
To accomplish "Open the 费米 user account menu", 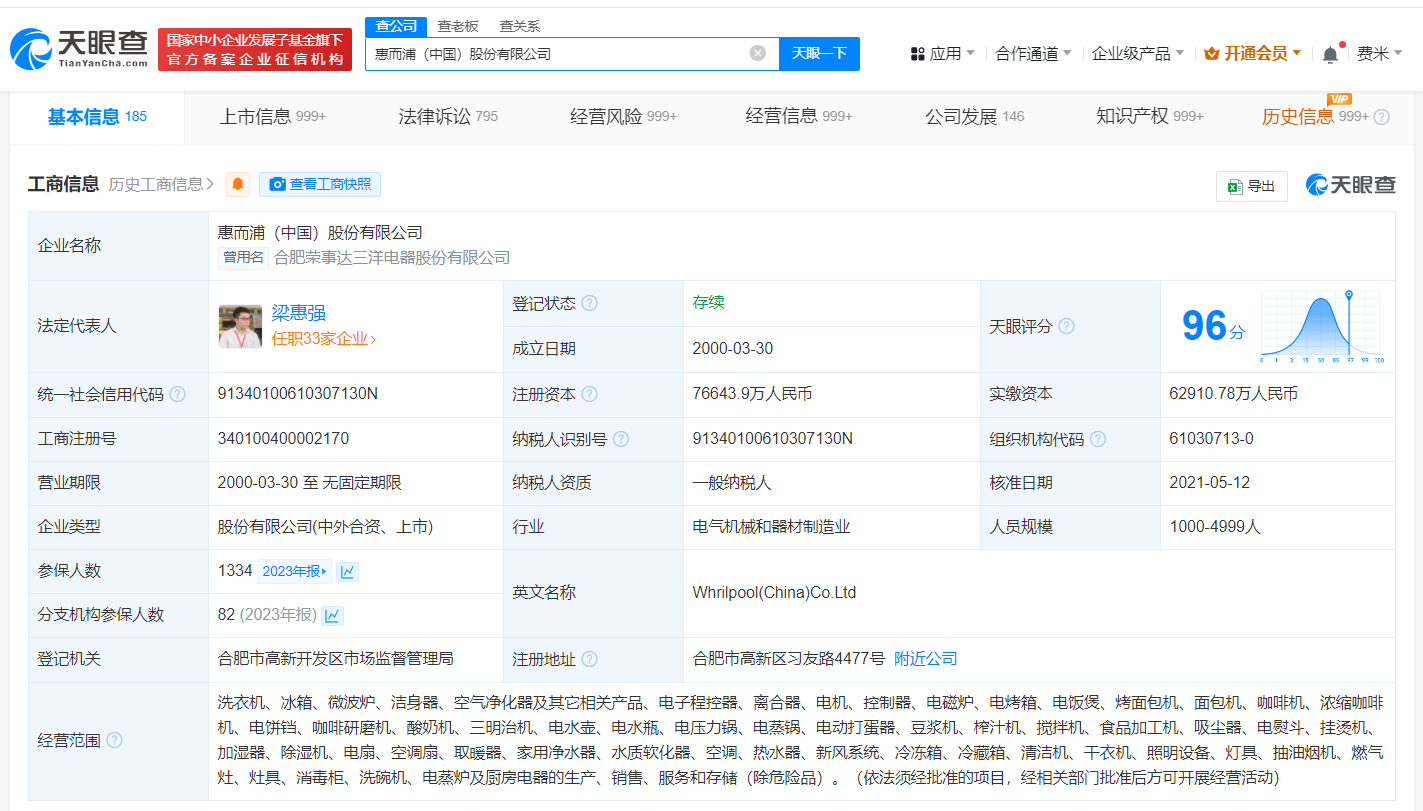I will pyautogui.click(x=1379, y=53).
